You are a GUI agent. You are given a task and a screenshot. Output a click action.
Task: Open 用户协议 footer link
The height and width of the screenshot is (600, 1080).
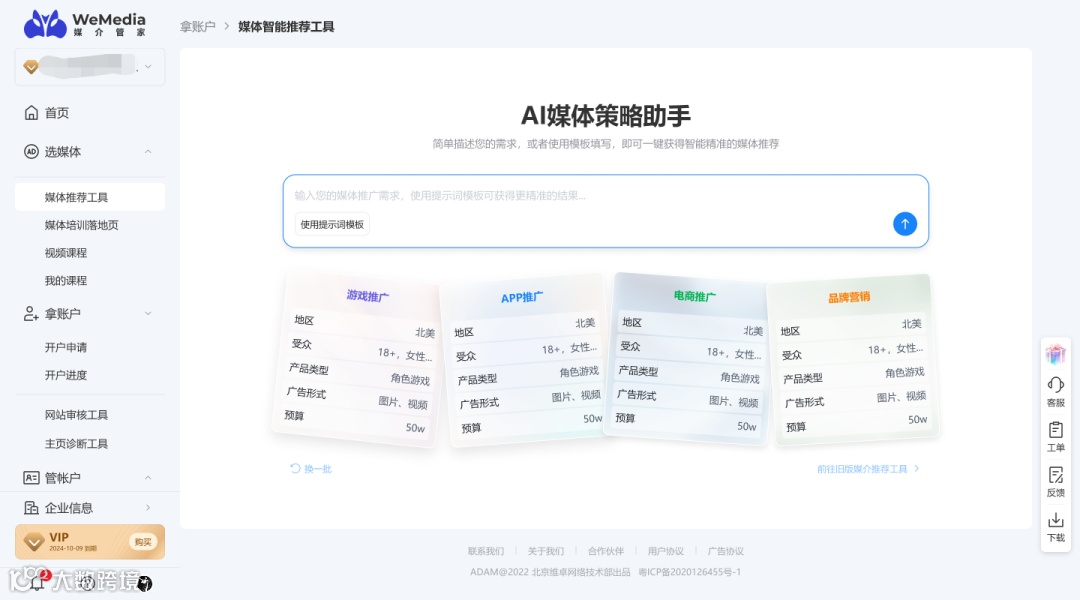click(665, 551)
